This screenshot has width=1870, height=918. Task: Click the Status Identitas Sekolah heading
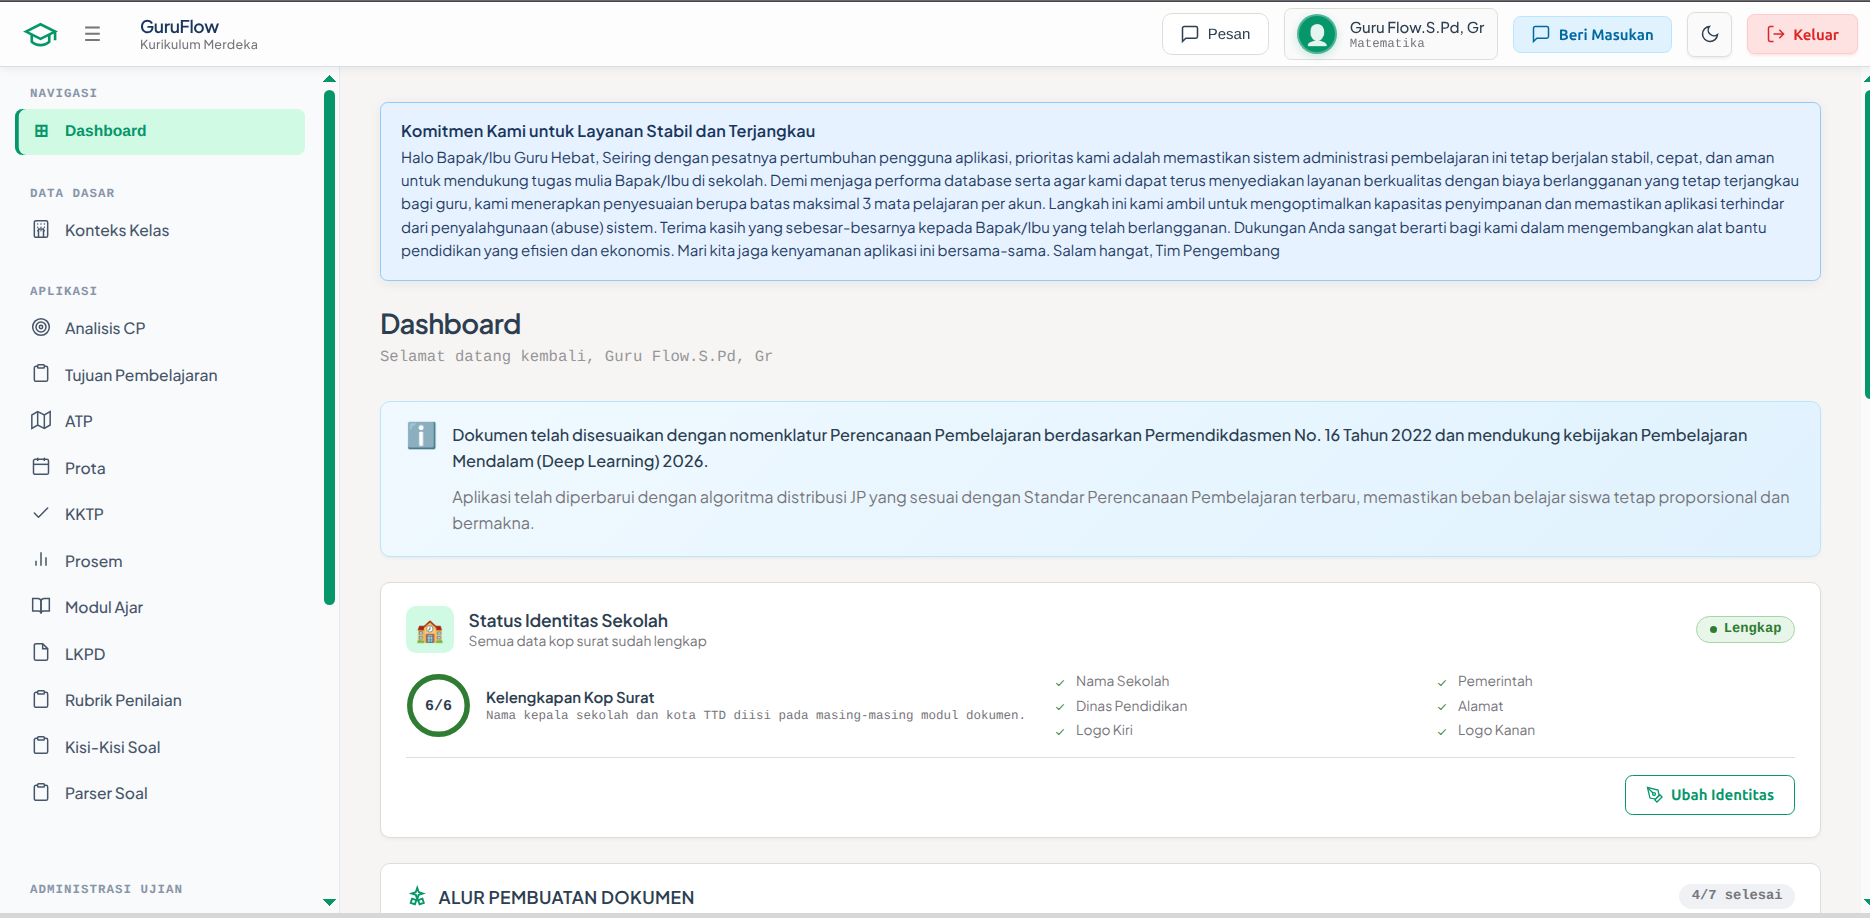click(568, 620)
